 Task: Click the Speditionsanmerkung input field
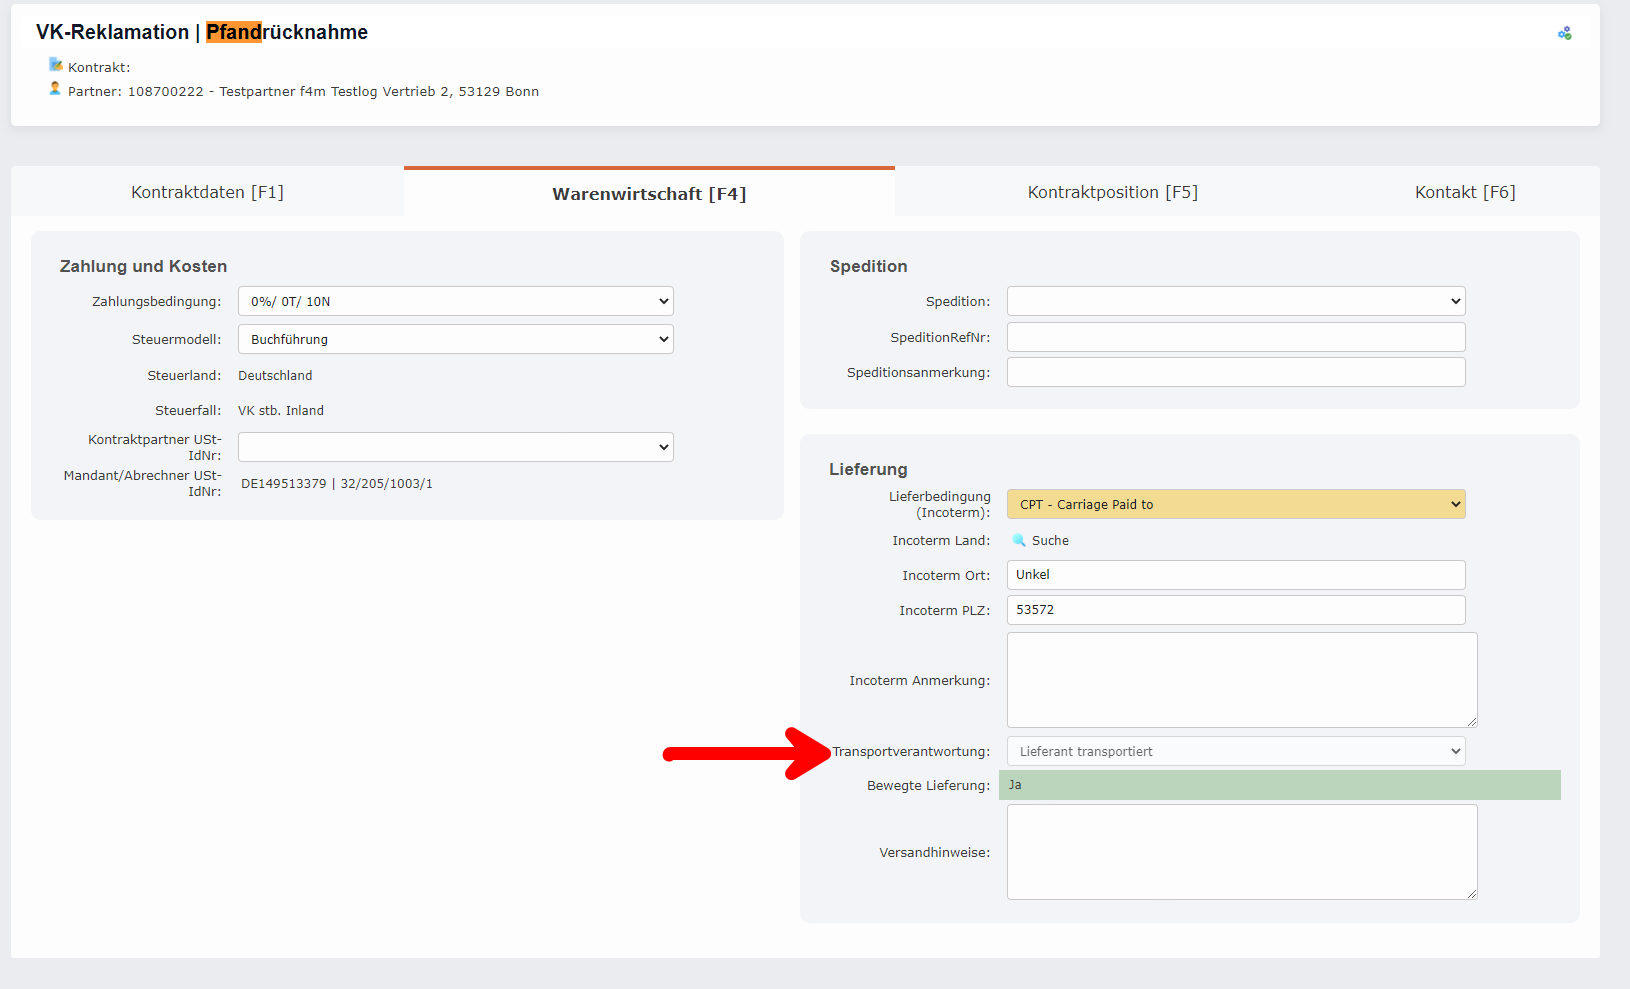(1236, 372)
